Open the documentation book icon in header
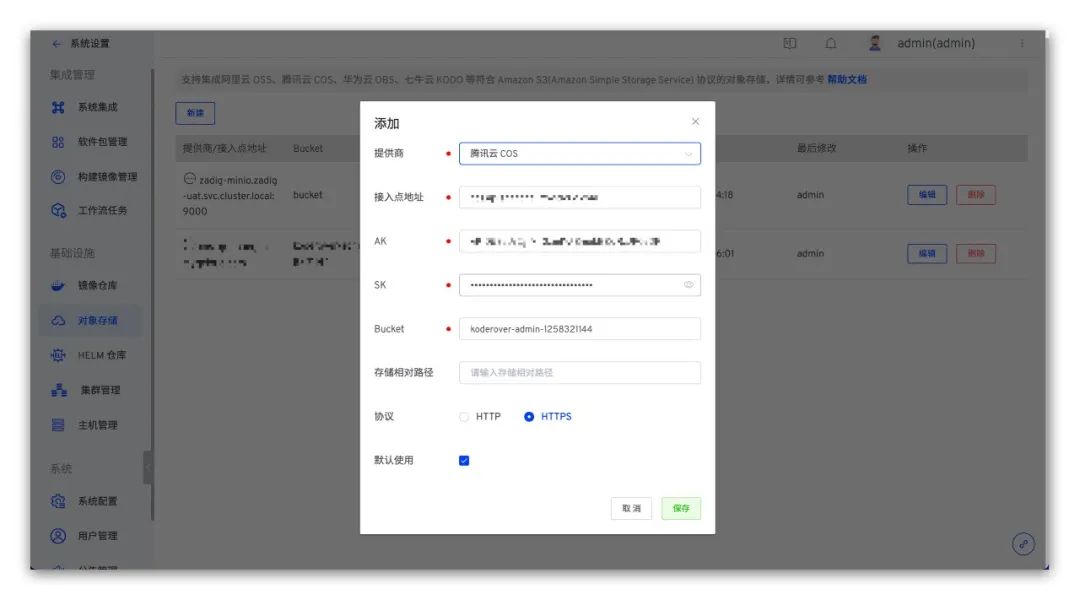The image size is (1080, 600). pyautogui.click(x=789, y=43)
